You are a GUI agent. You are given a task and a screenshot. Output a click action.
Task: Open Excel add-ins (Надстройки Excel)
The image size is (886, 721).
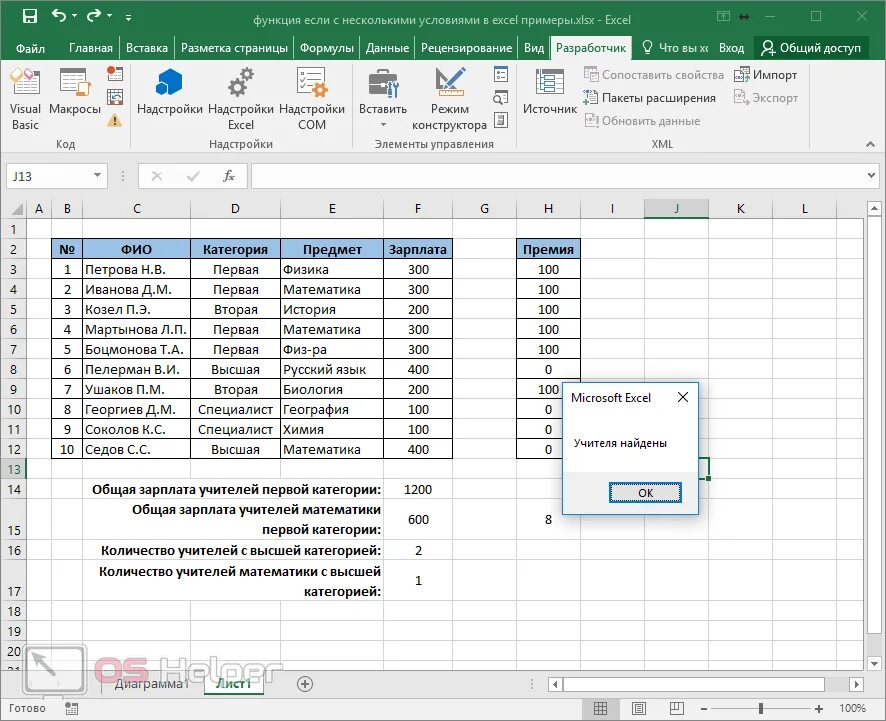[x=241, y=99]
